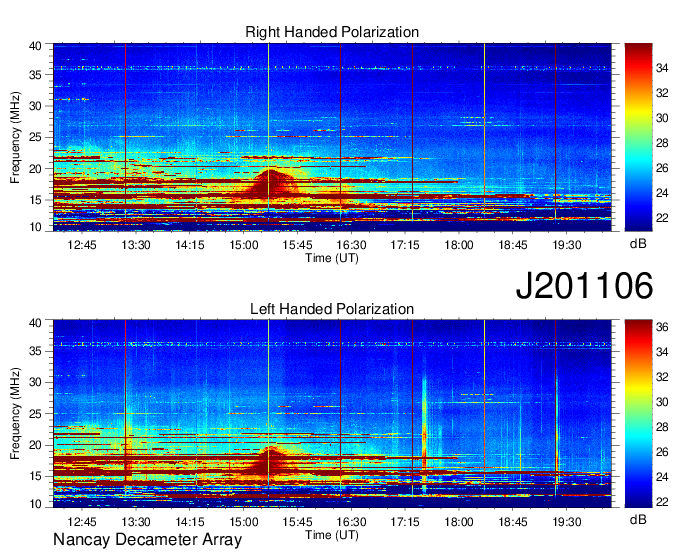680x552 pixels.
Task: Click "dB" label under Right Handed colorbar
Action: tap(638, 244)
